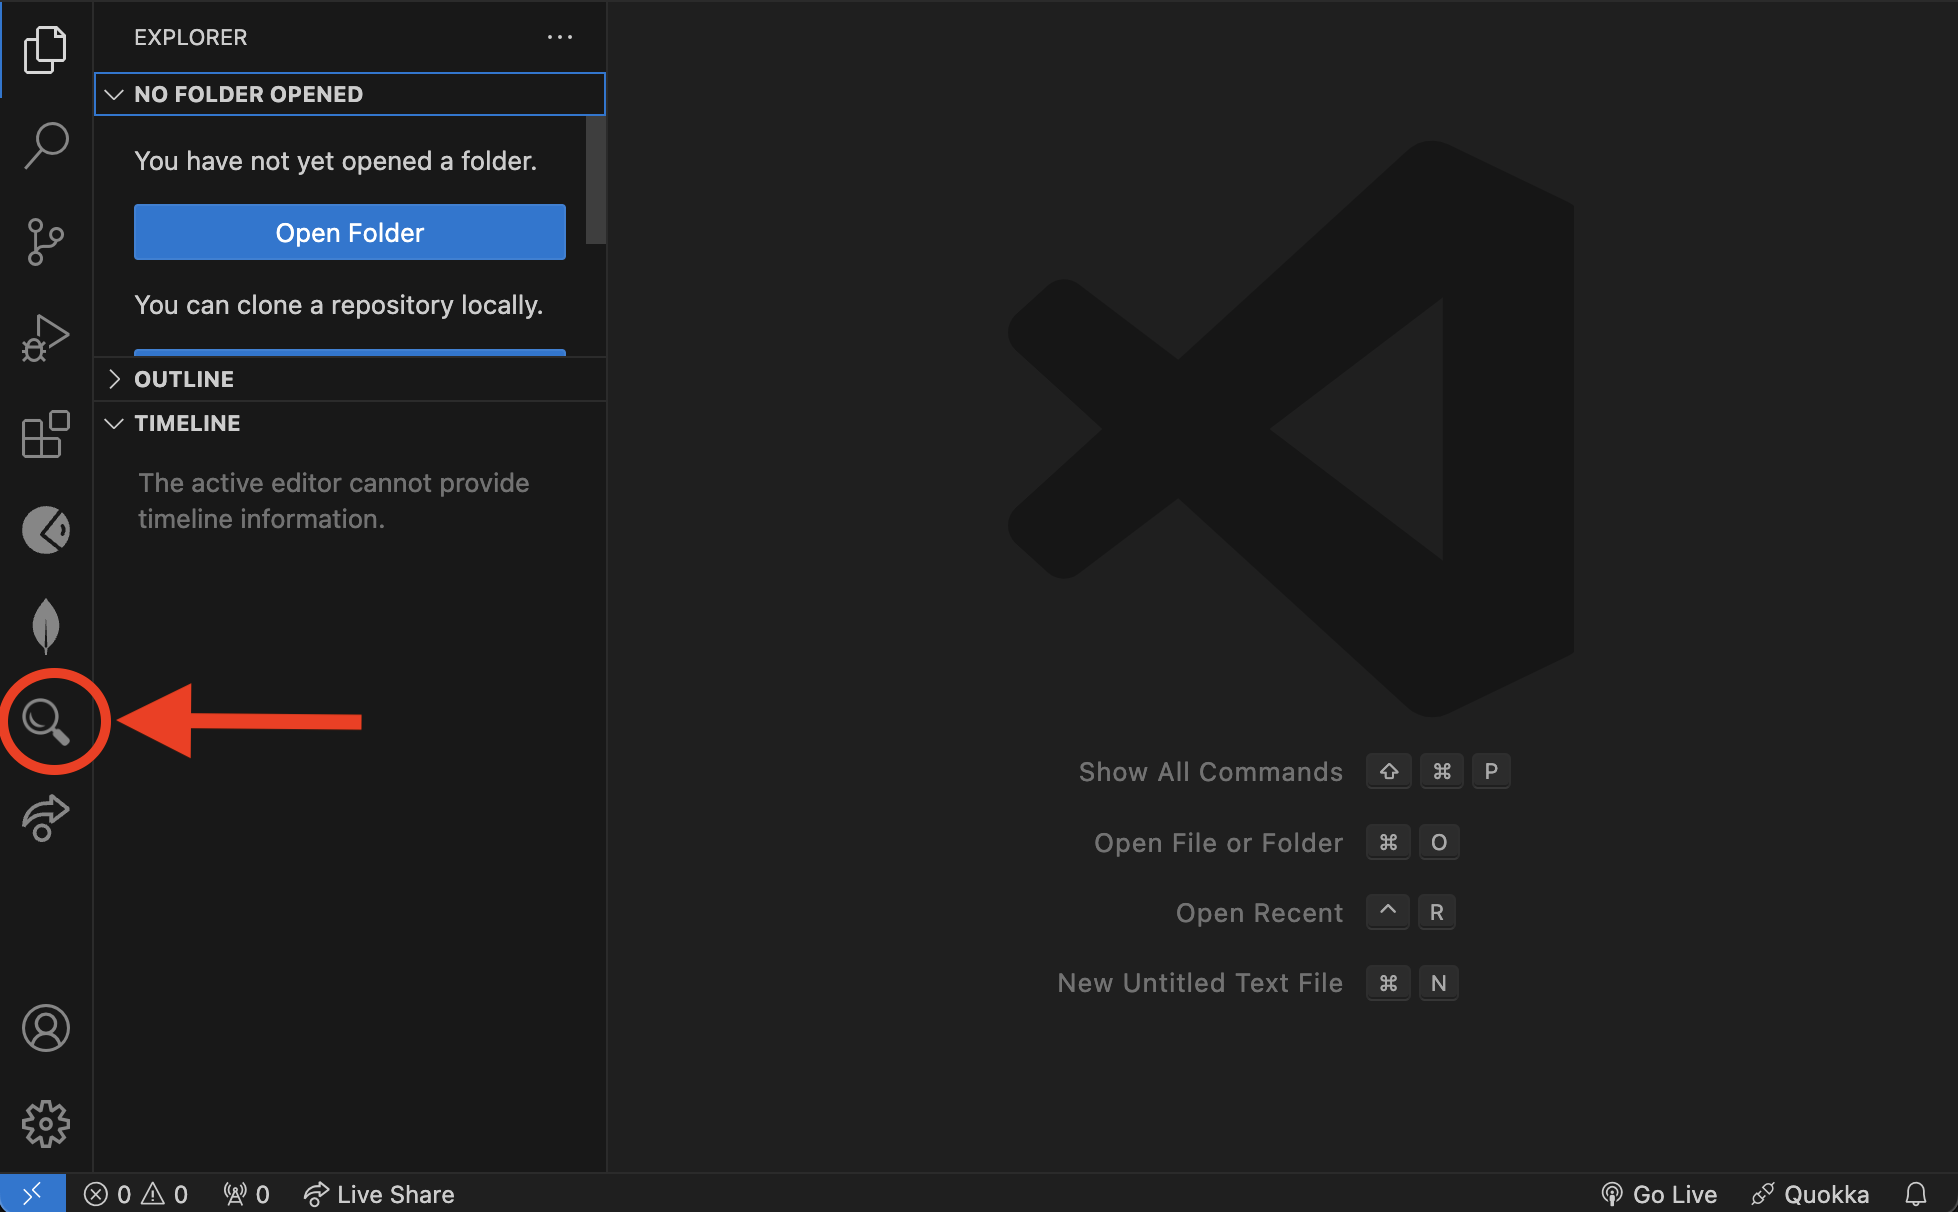Open the MongoDB leaf icon view
The width and height of the screenshot is (1958, 1212).
(45, 626)
